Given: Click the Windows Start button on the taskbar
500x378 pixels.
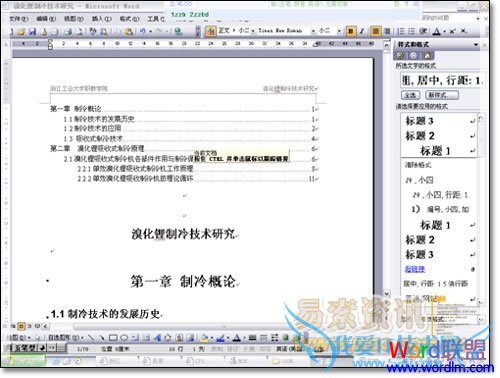Looking at the screenshot, I should pos(24,361).
